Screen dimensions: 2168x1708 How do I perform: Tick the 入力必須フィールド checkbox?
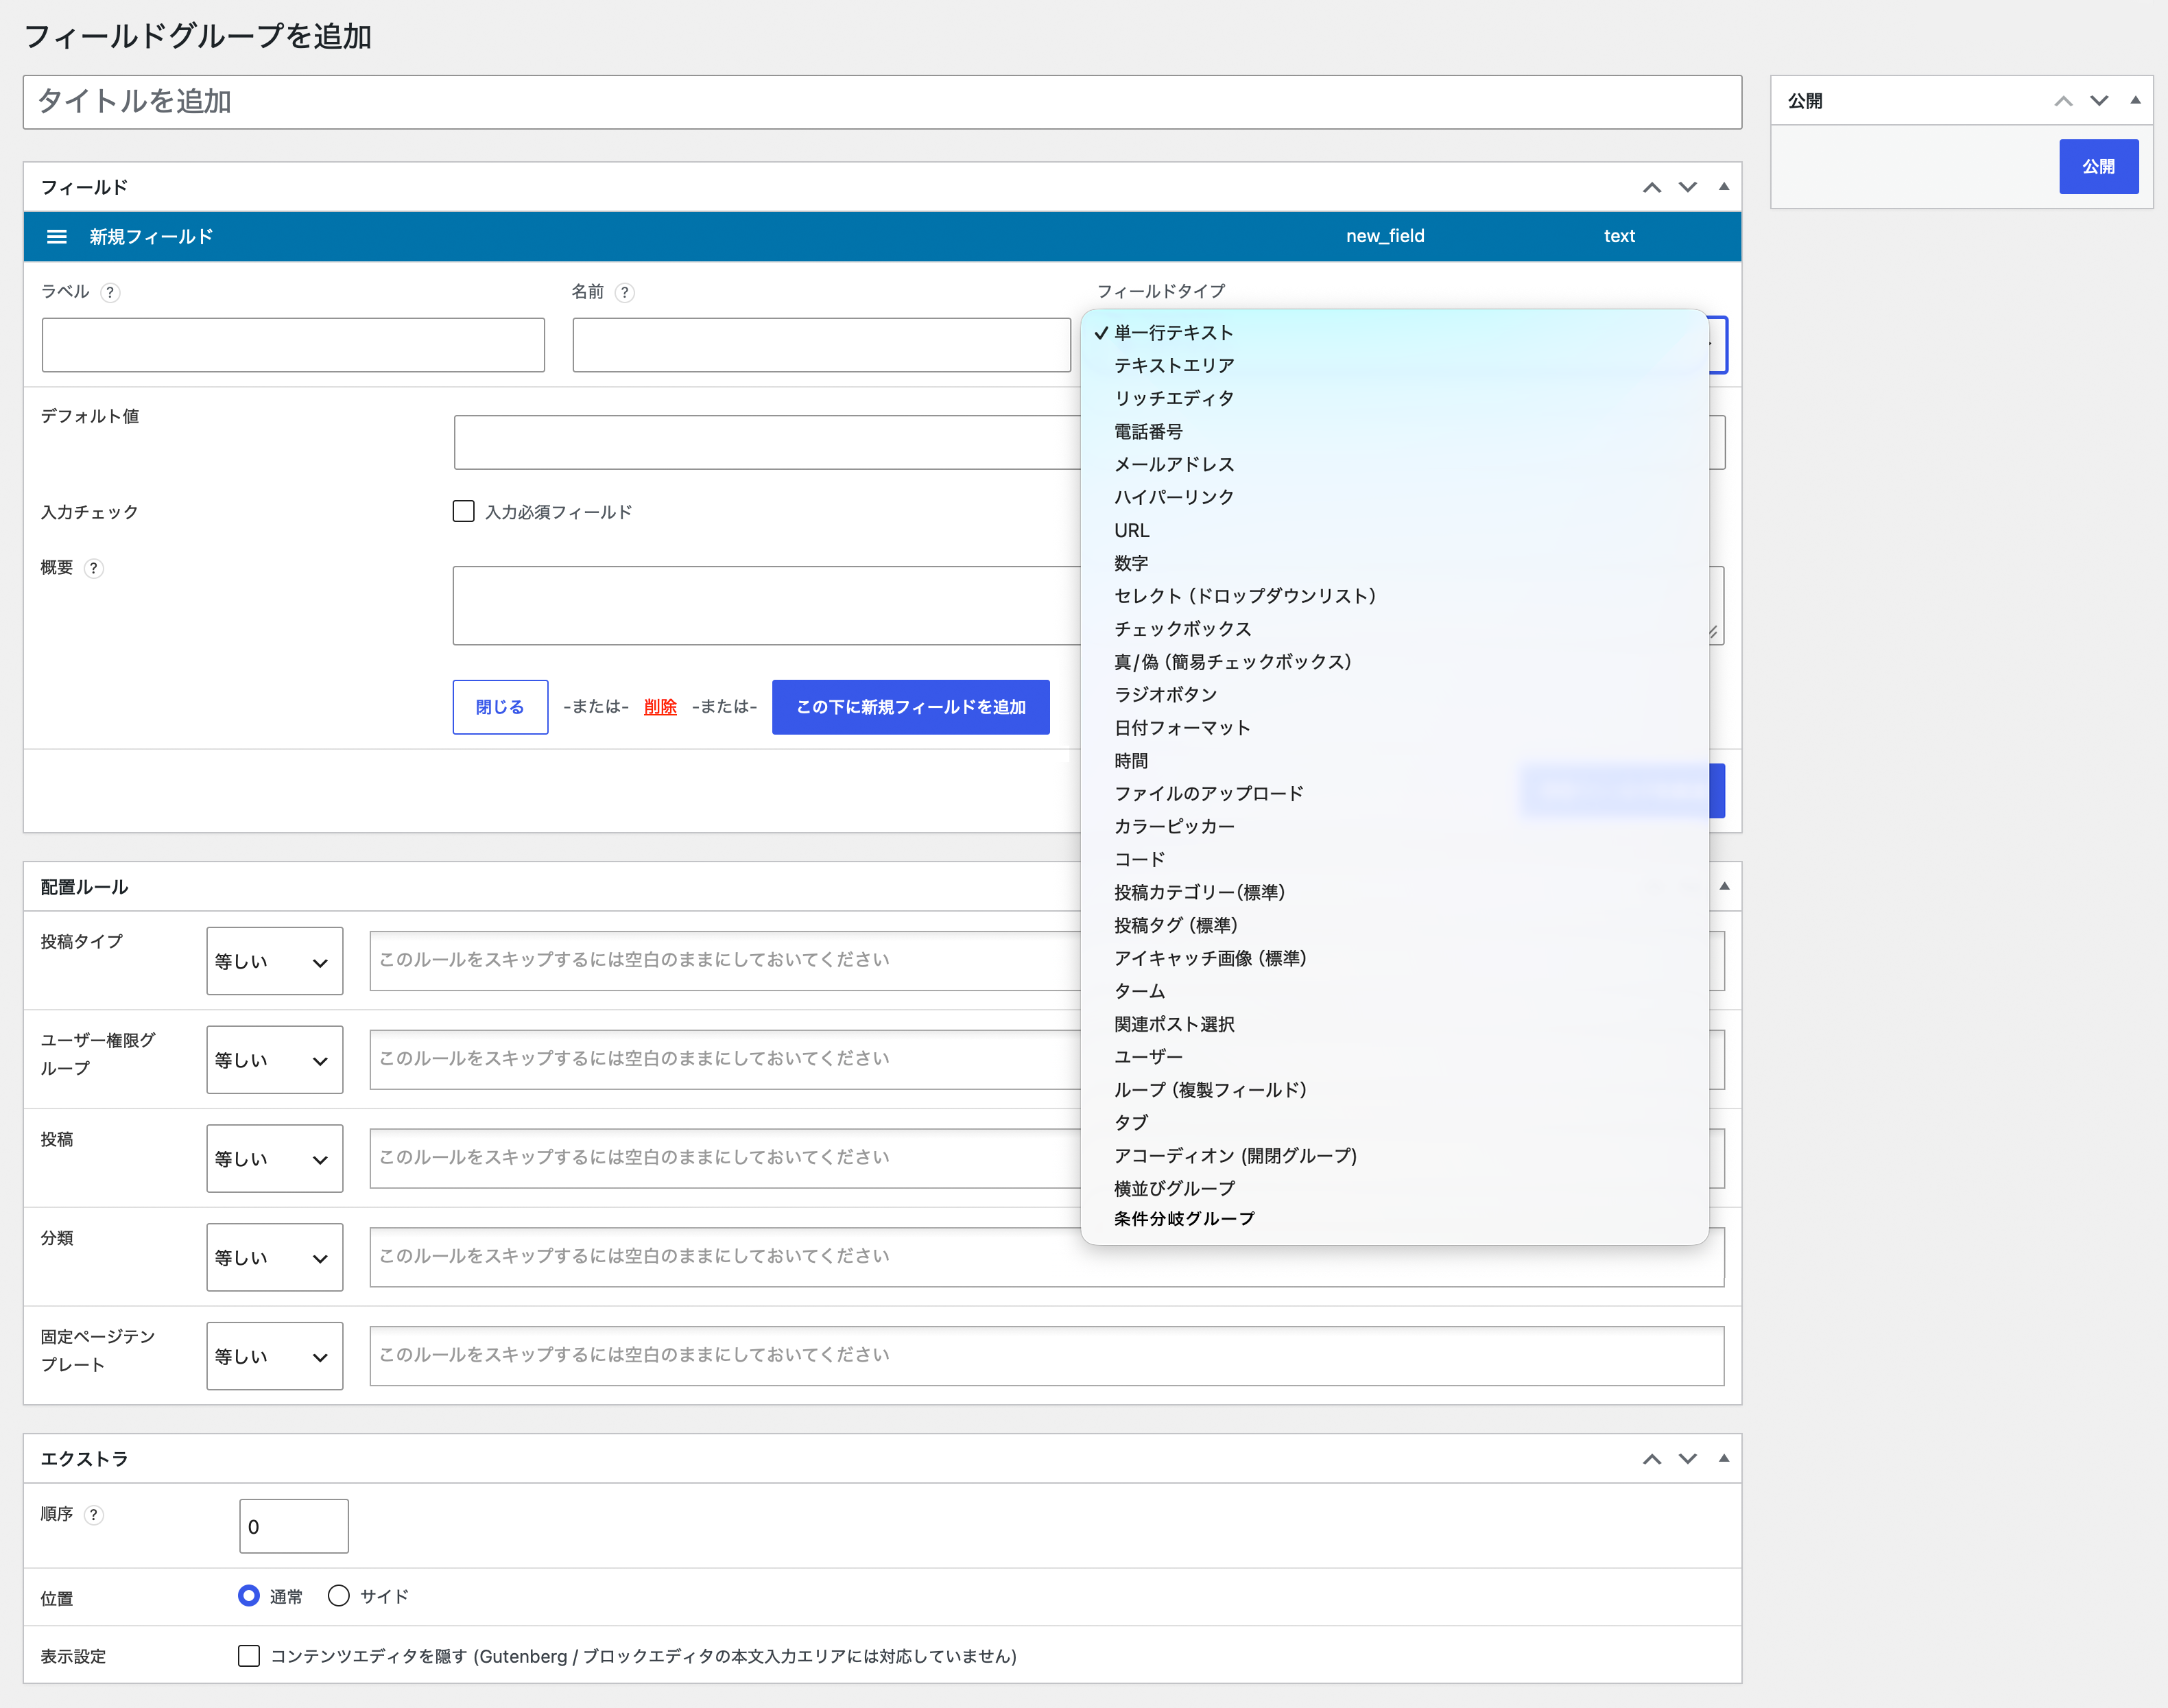click(463, 511)
